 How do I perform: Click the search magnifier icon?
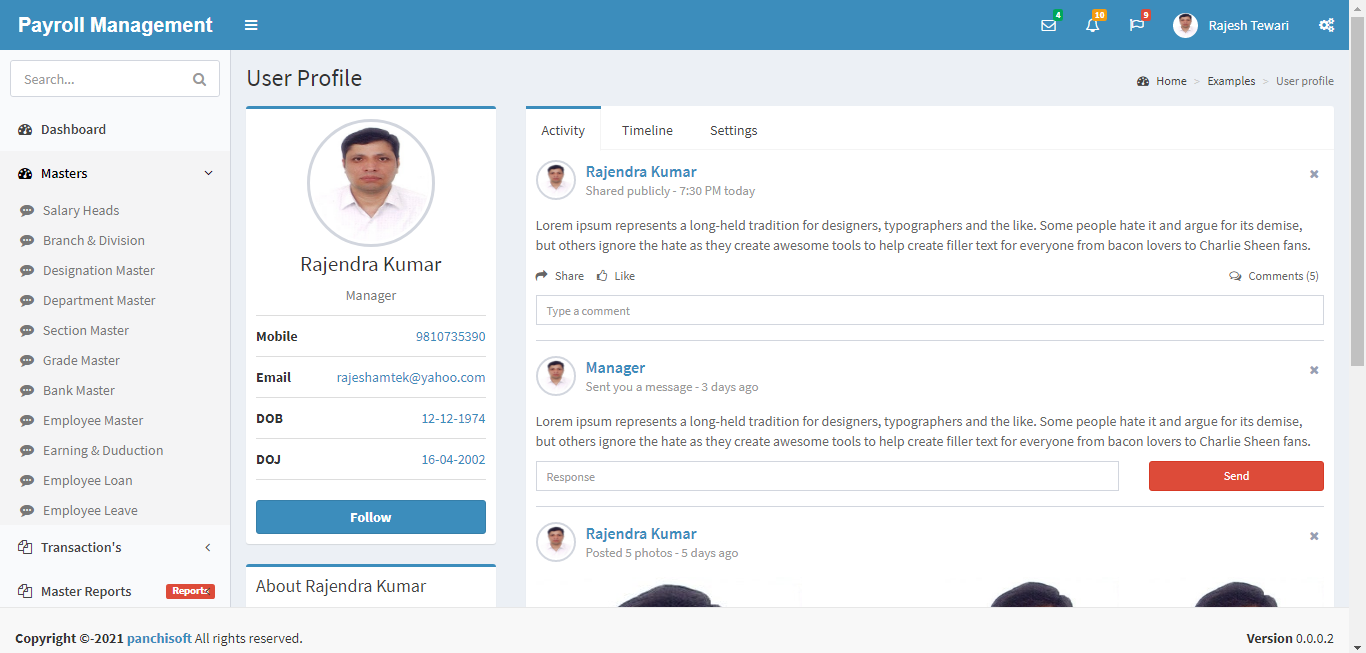point(199,79)
